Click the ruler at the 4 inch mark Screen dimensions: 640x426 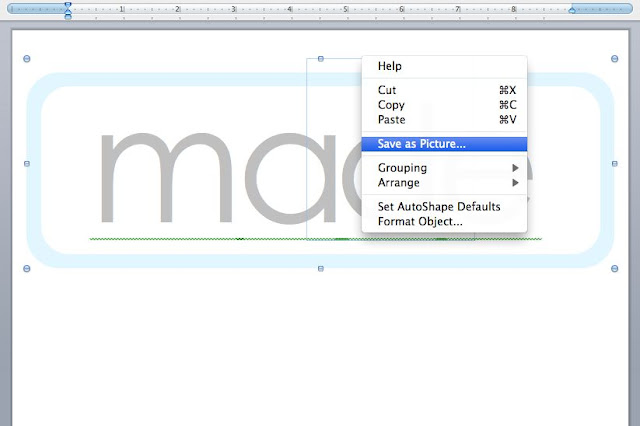click(x=290, y=9)
